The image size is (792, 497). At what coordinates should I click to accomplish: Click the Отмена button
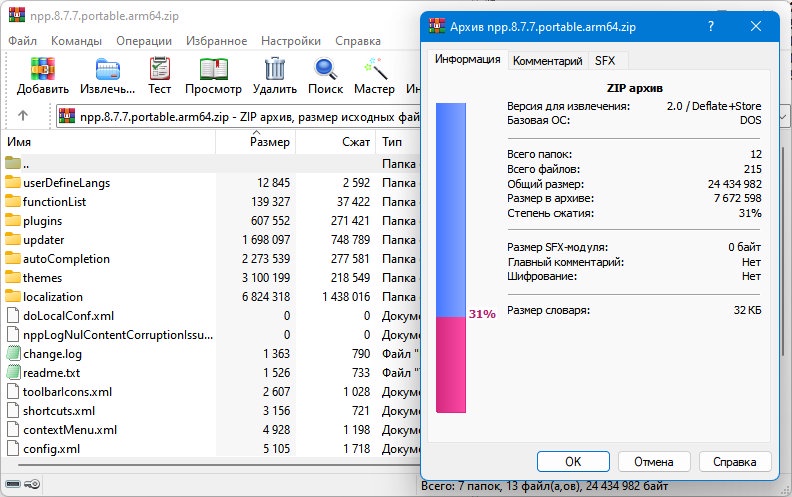coord(654,462)
